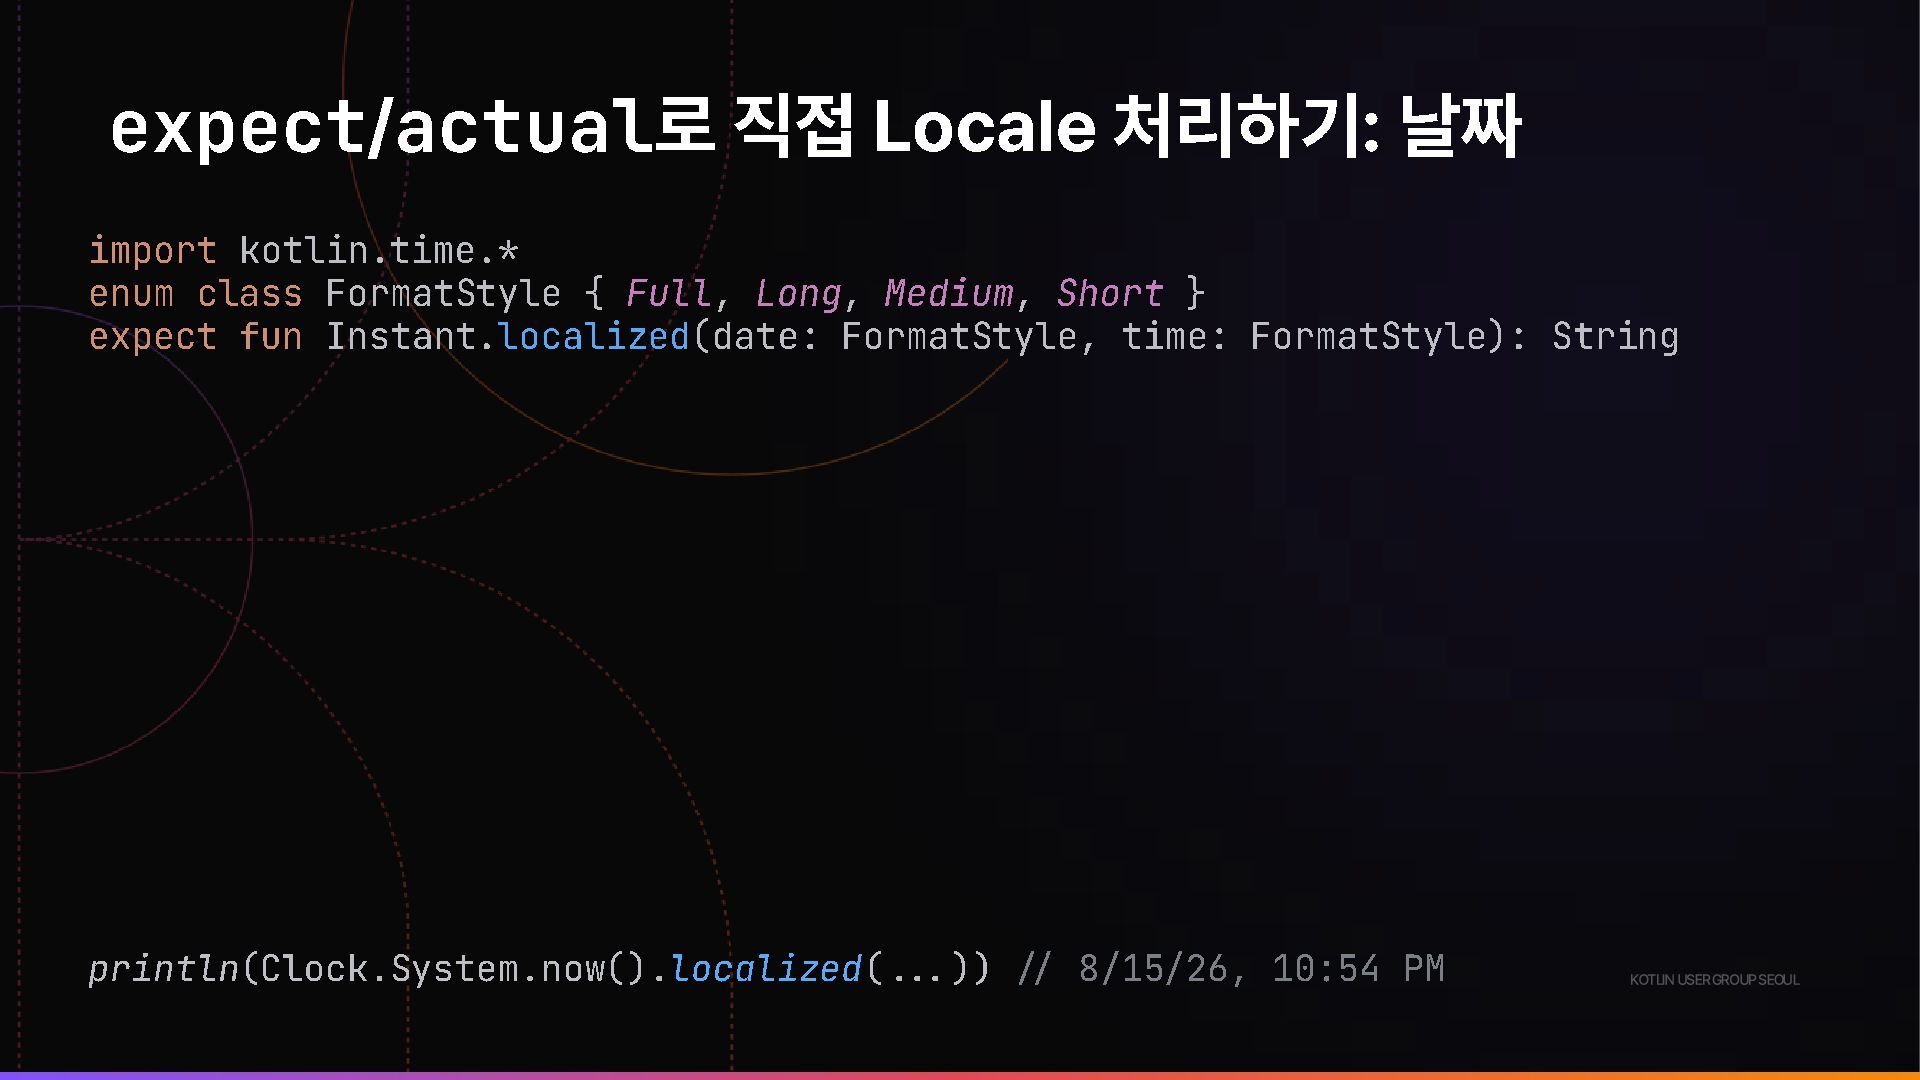Viewport: 1920px width, 1080px height.
Task: Click the "enum" keyword
Action: click(x=131, y=293)
